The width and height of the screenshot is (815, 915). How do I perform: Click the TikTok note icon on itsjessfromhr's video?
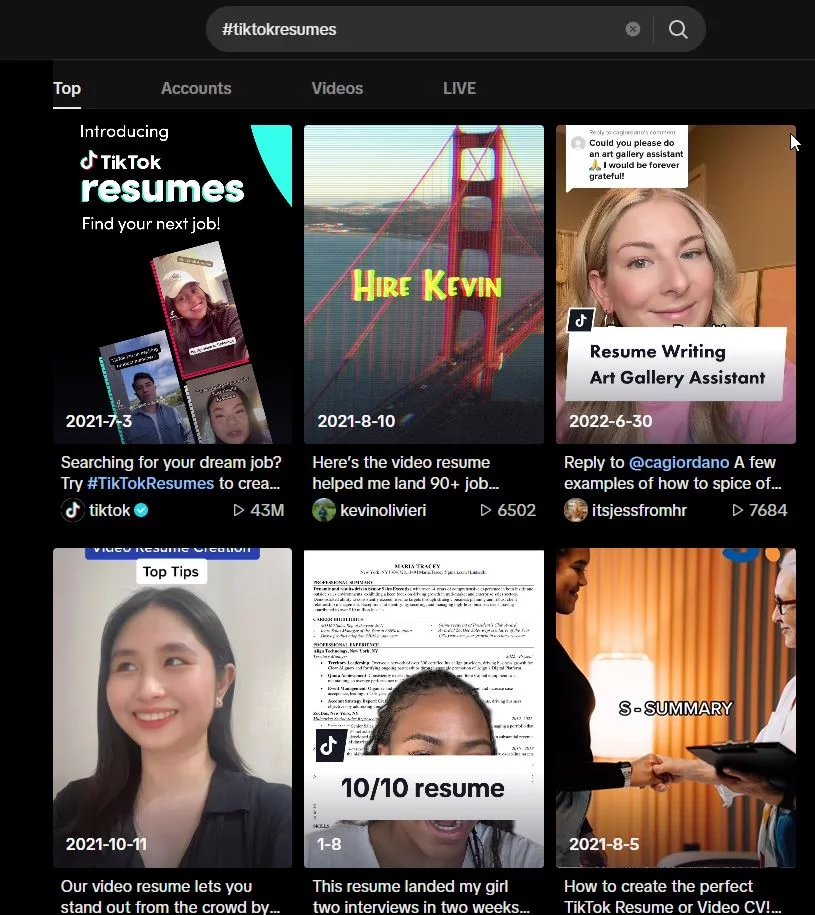pyautogui.click(x=580, y=321)
